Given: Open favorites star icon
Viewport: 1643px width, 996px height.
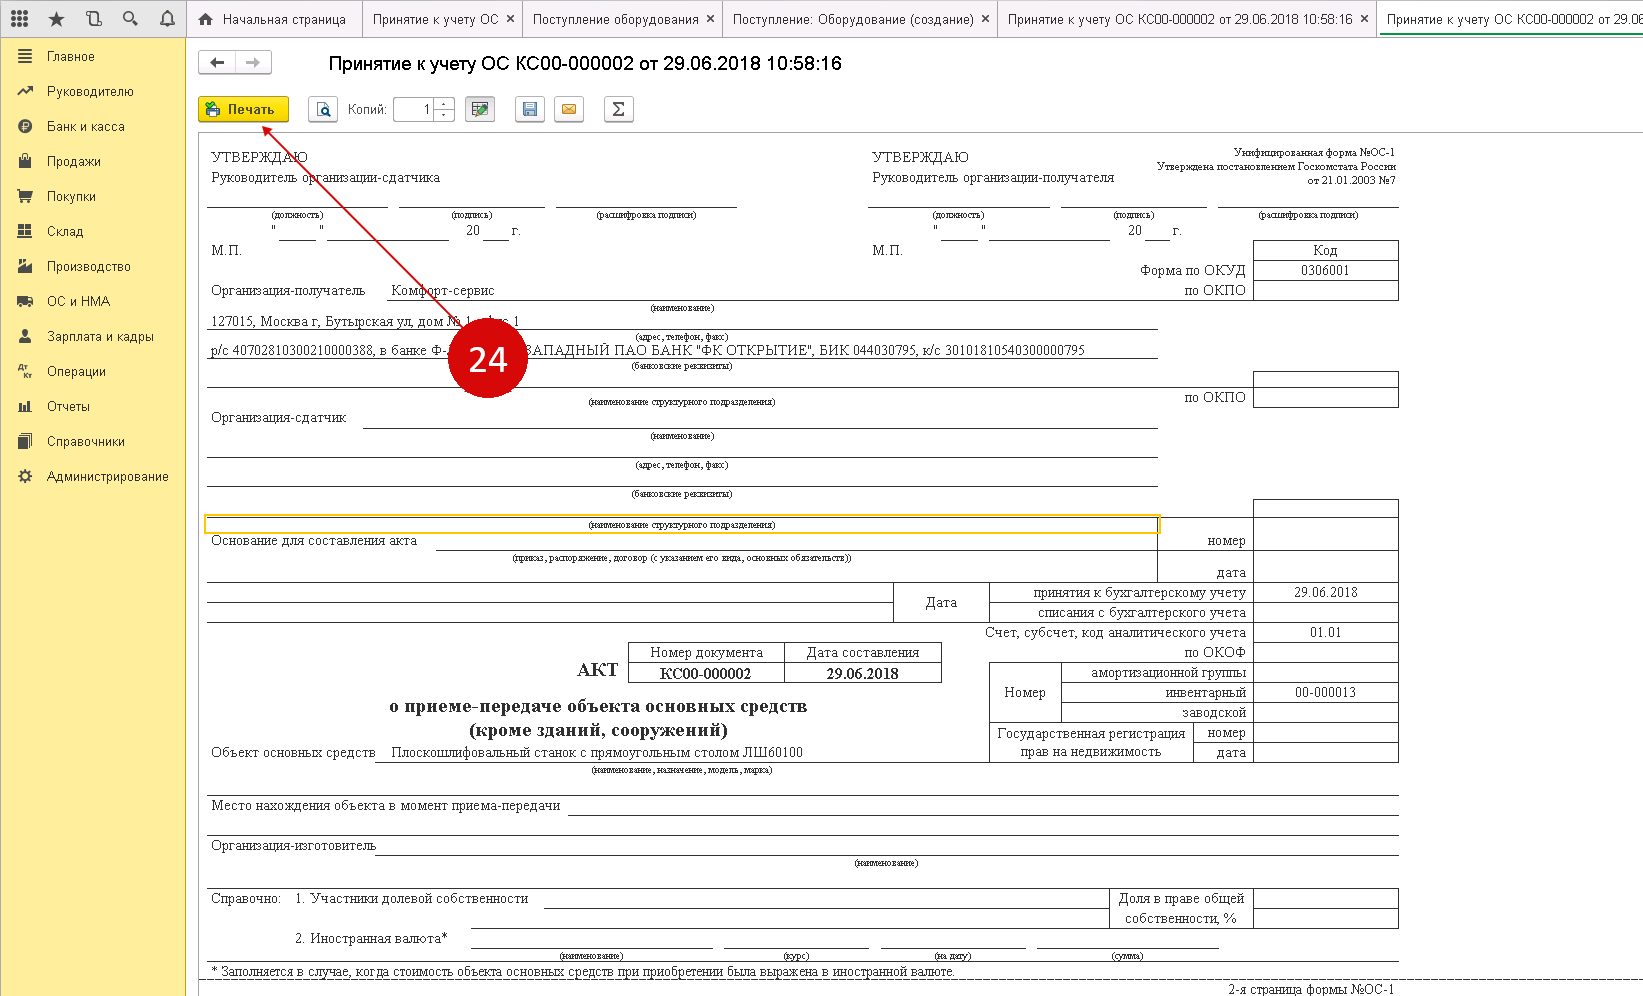Looking at the screenshot, I should click(56, 18).
